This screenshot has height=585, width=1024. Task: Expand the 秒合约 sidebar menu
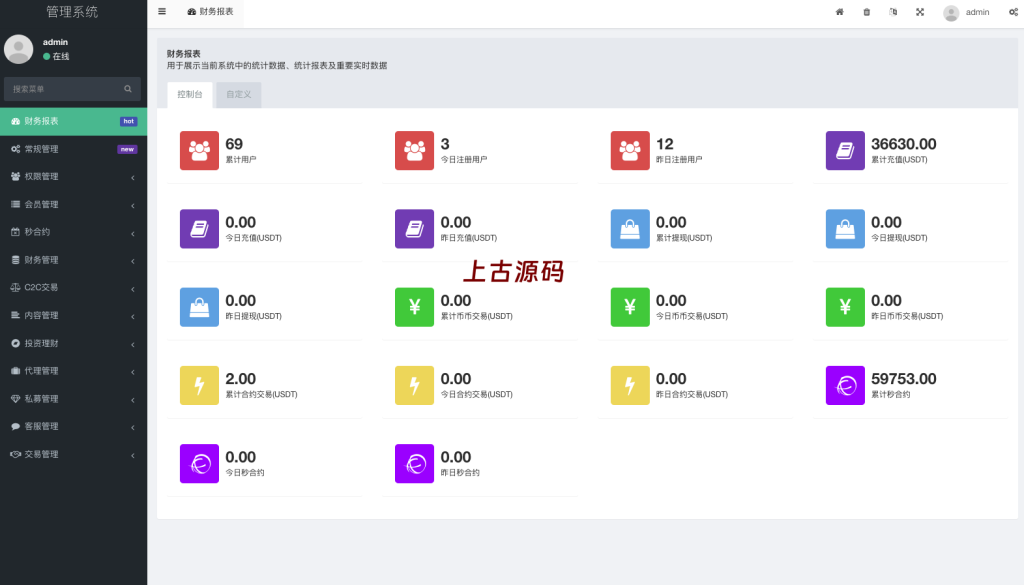[73, 232]
